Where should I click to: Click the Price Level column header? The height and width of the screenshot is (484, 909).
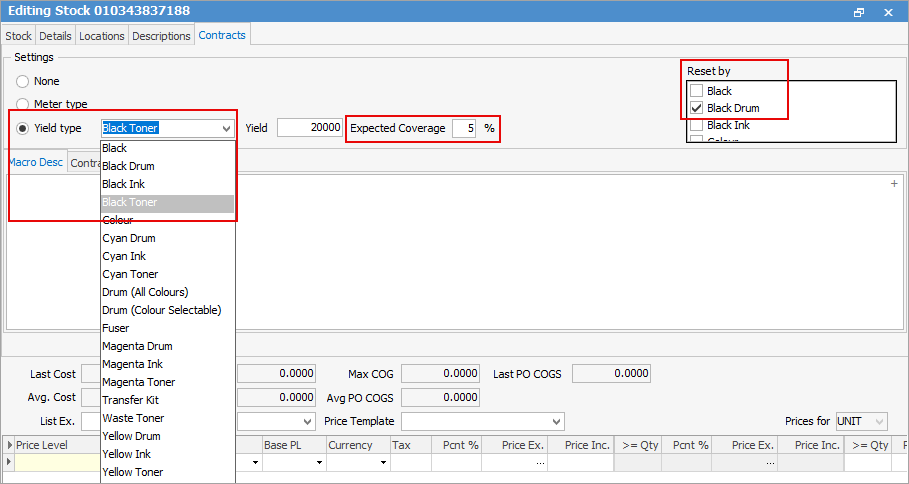(x=57, y=445)
